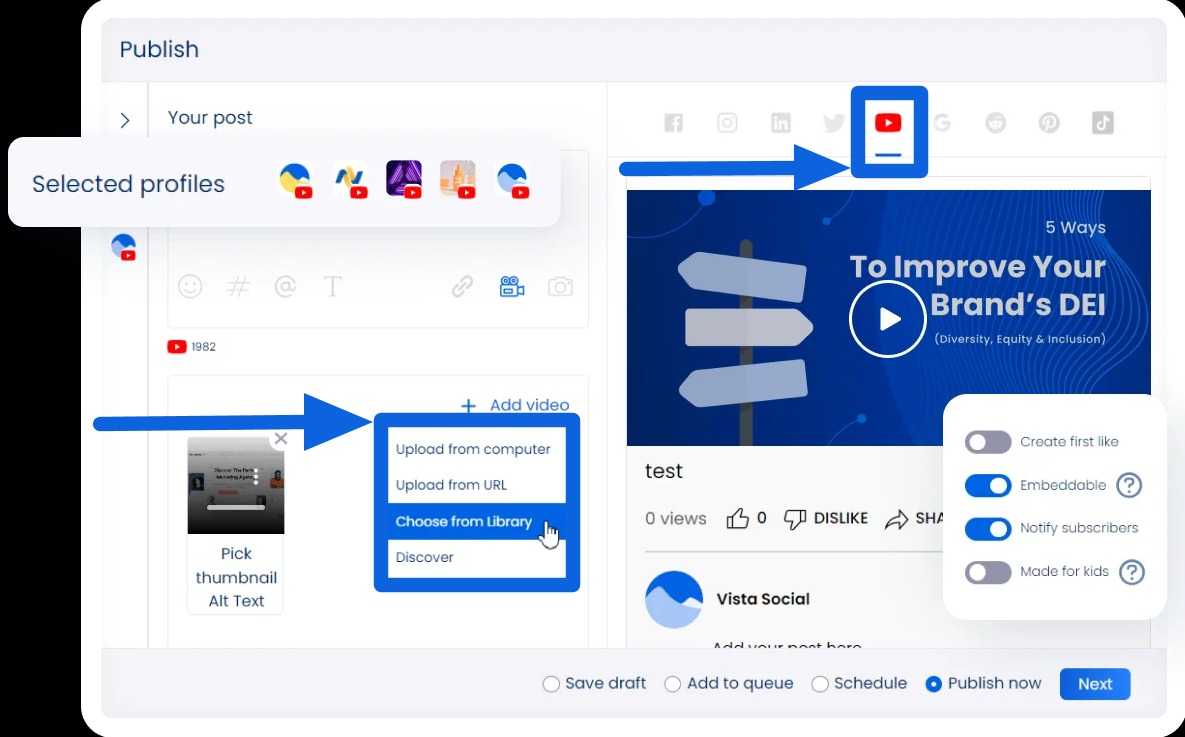Viewport: 1185px width, 737px height.
Task: Disable the Embeddable toggle
Action: click(987, 485)
